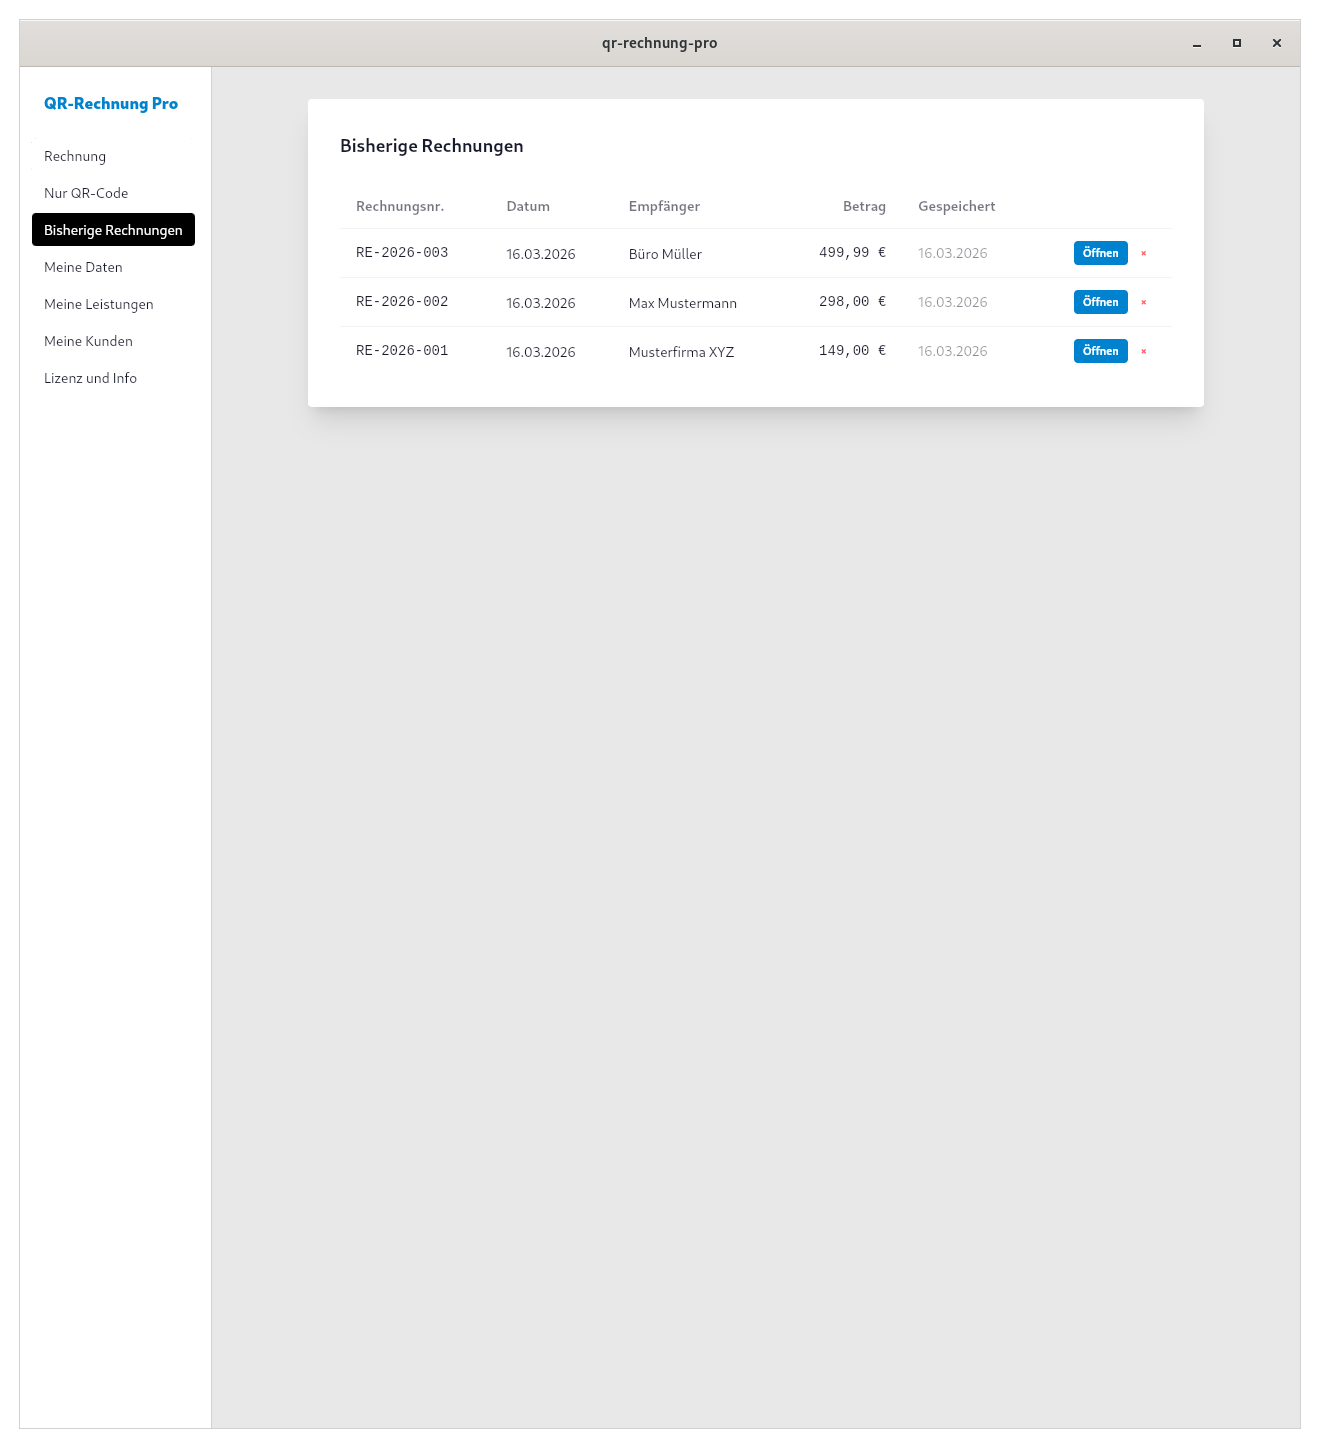The width and height of the screenshot is (1320, 1448).
Task: Click the Betrag column header
Action: (x=864, y=206)
